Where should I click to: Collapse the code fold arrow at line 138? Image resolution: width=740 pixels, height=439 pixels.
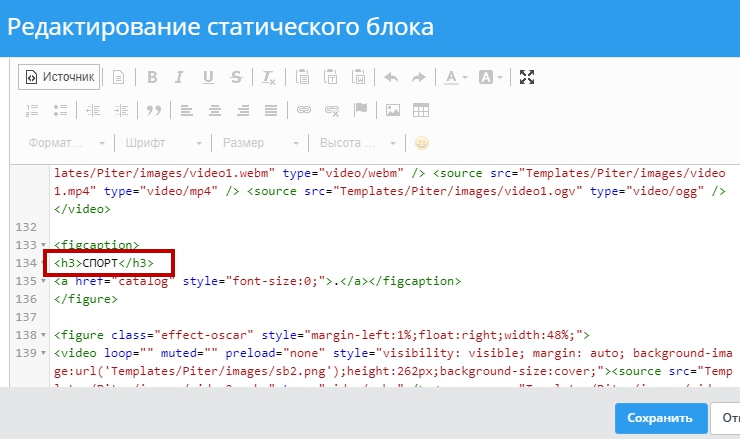click(43, 335)
